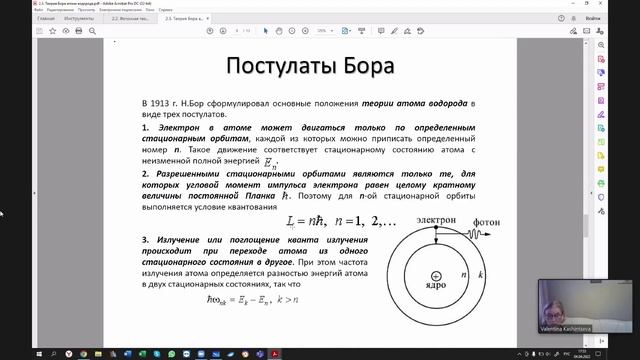The height and width of the screenshot is (360, 640).
Task: Zoom in with the plus icon
Action: point(305,31)
